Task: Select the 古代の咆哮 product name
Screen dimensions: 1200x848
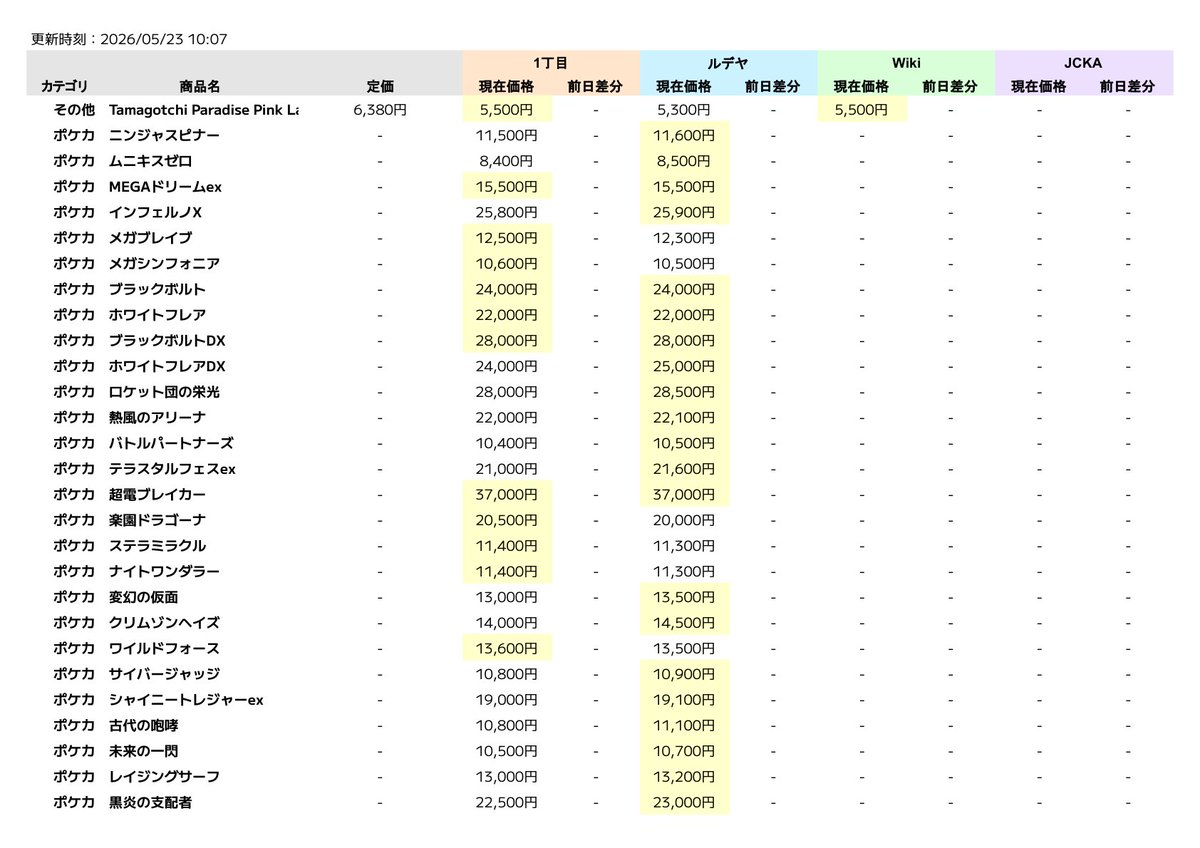Action: point(143,726)
